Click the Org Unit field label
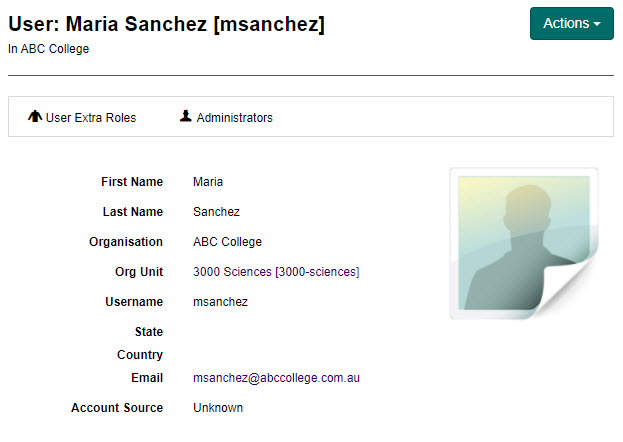This screenshot has height=442, width=623. click(138, 272)
